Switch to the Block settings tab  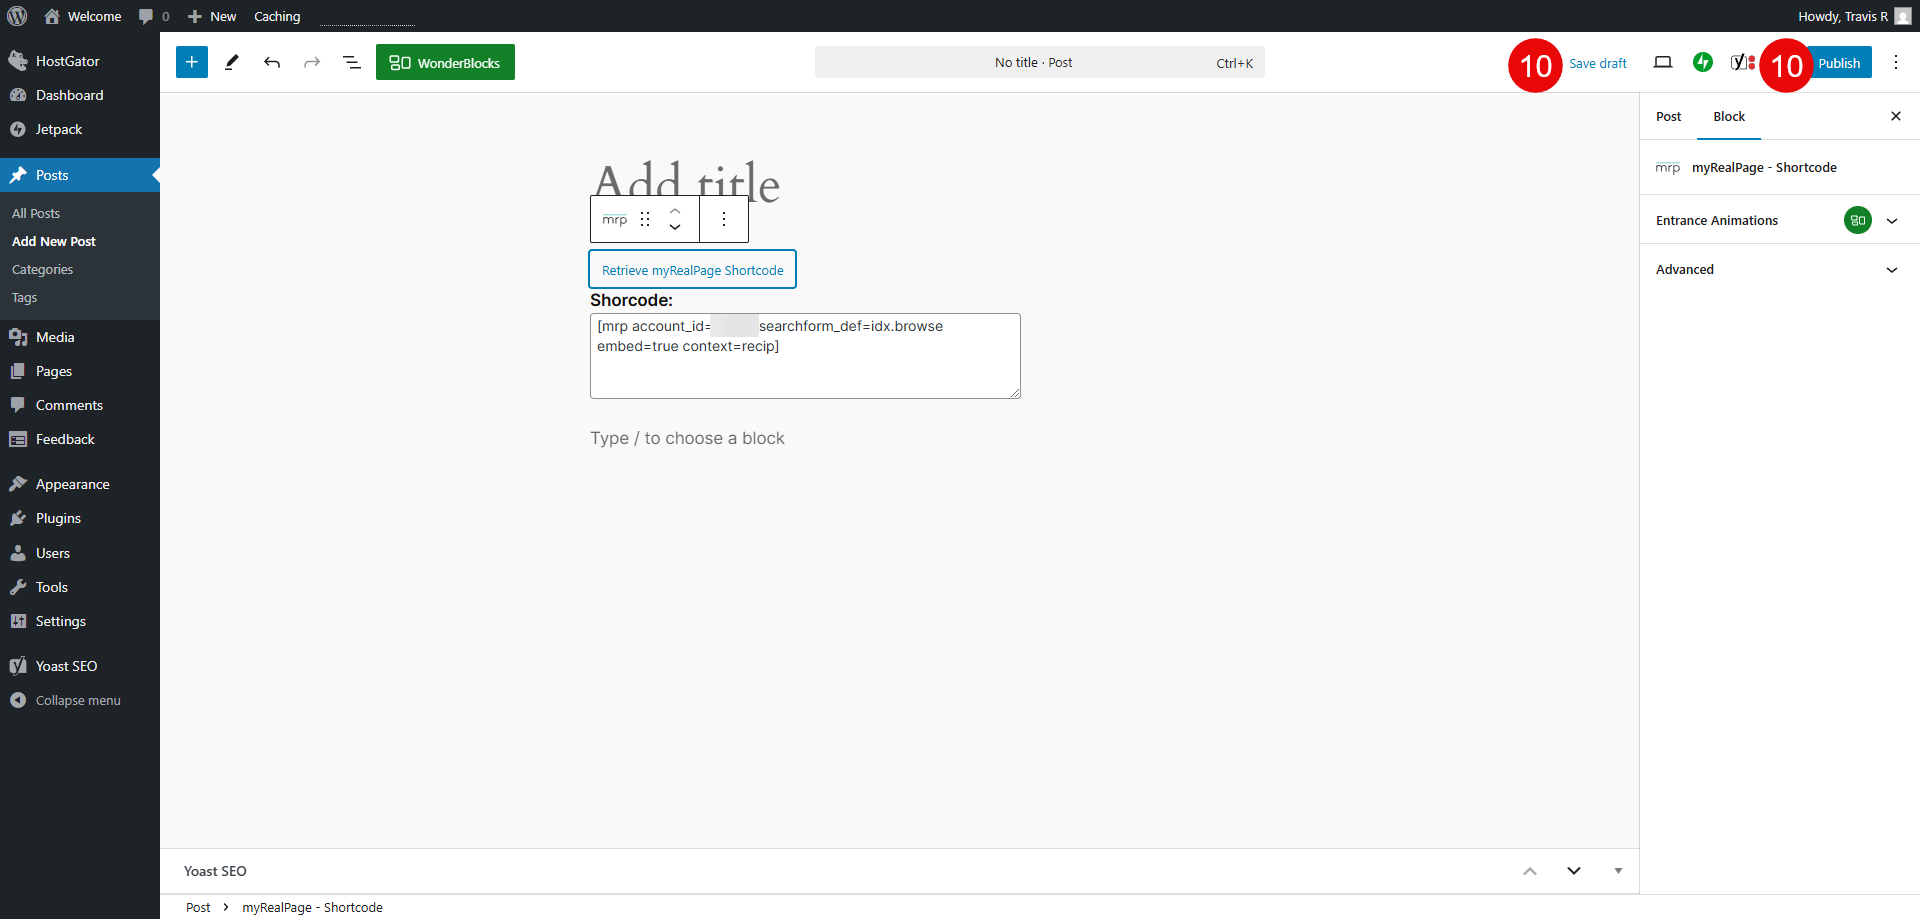pos(1729,117)
